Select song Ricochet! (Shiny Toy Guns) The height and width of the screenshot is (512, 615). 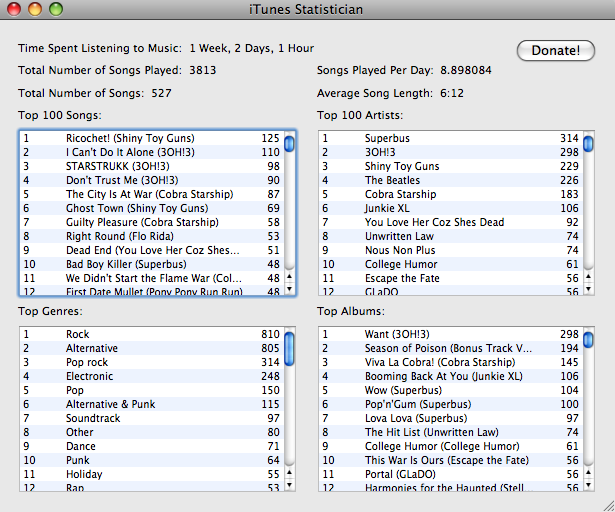pyautogui.click(x=152, y=138)
